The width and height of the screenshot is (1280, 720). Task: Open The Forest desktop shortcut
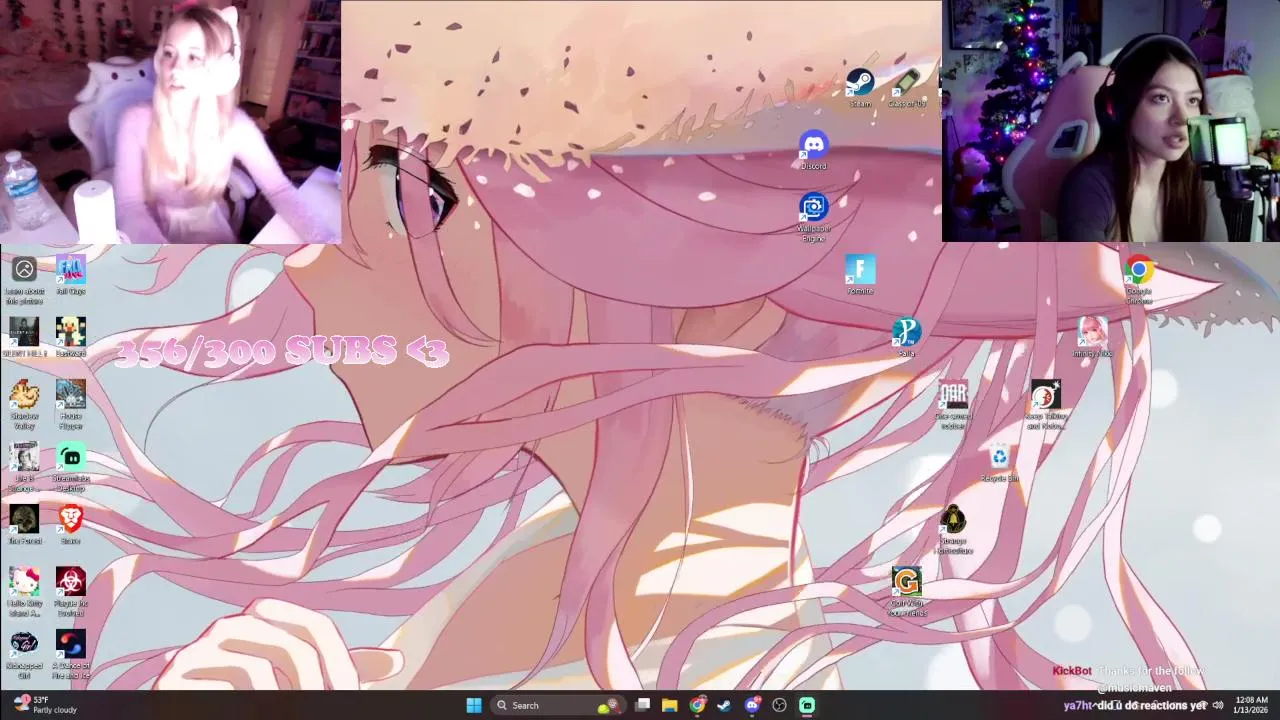click(x=24, y=525)
